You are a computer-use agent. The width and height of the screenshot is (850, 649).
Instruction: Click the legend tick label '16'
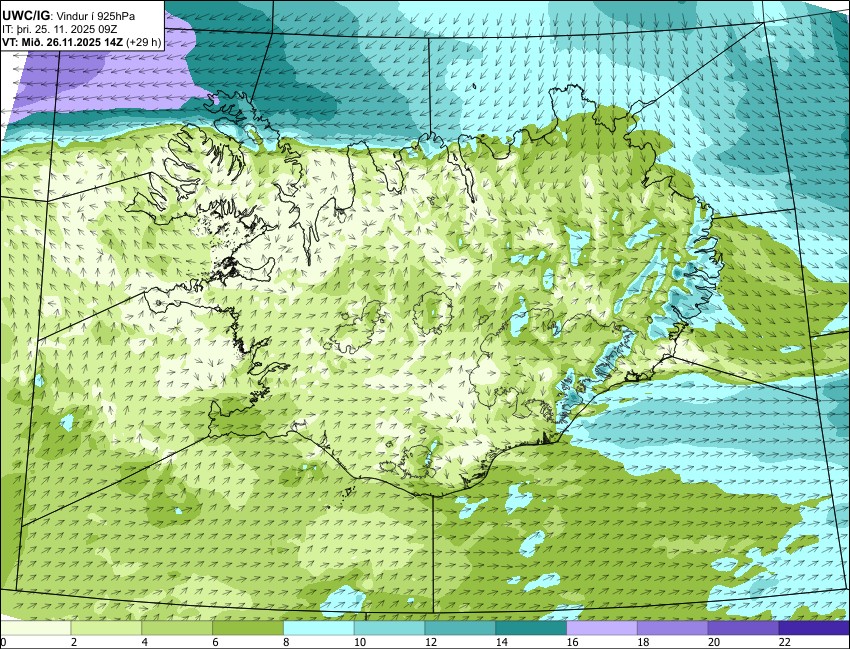[572, 642]
